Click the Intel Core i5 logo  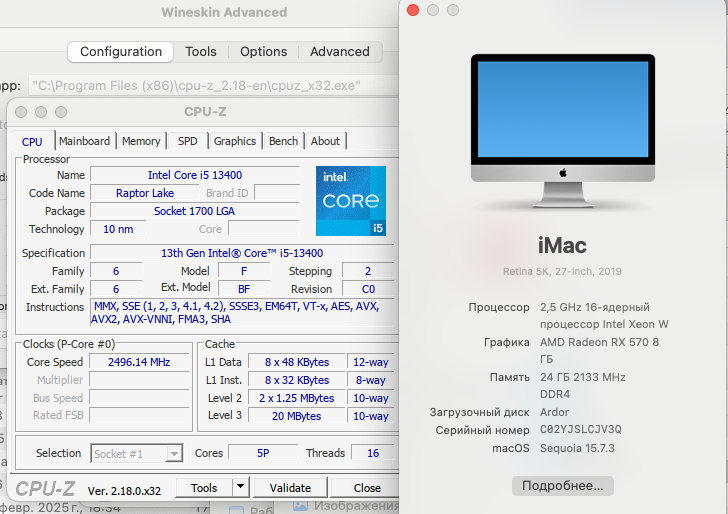(351, 201)
